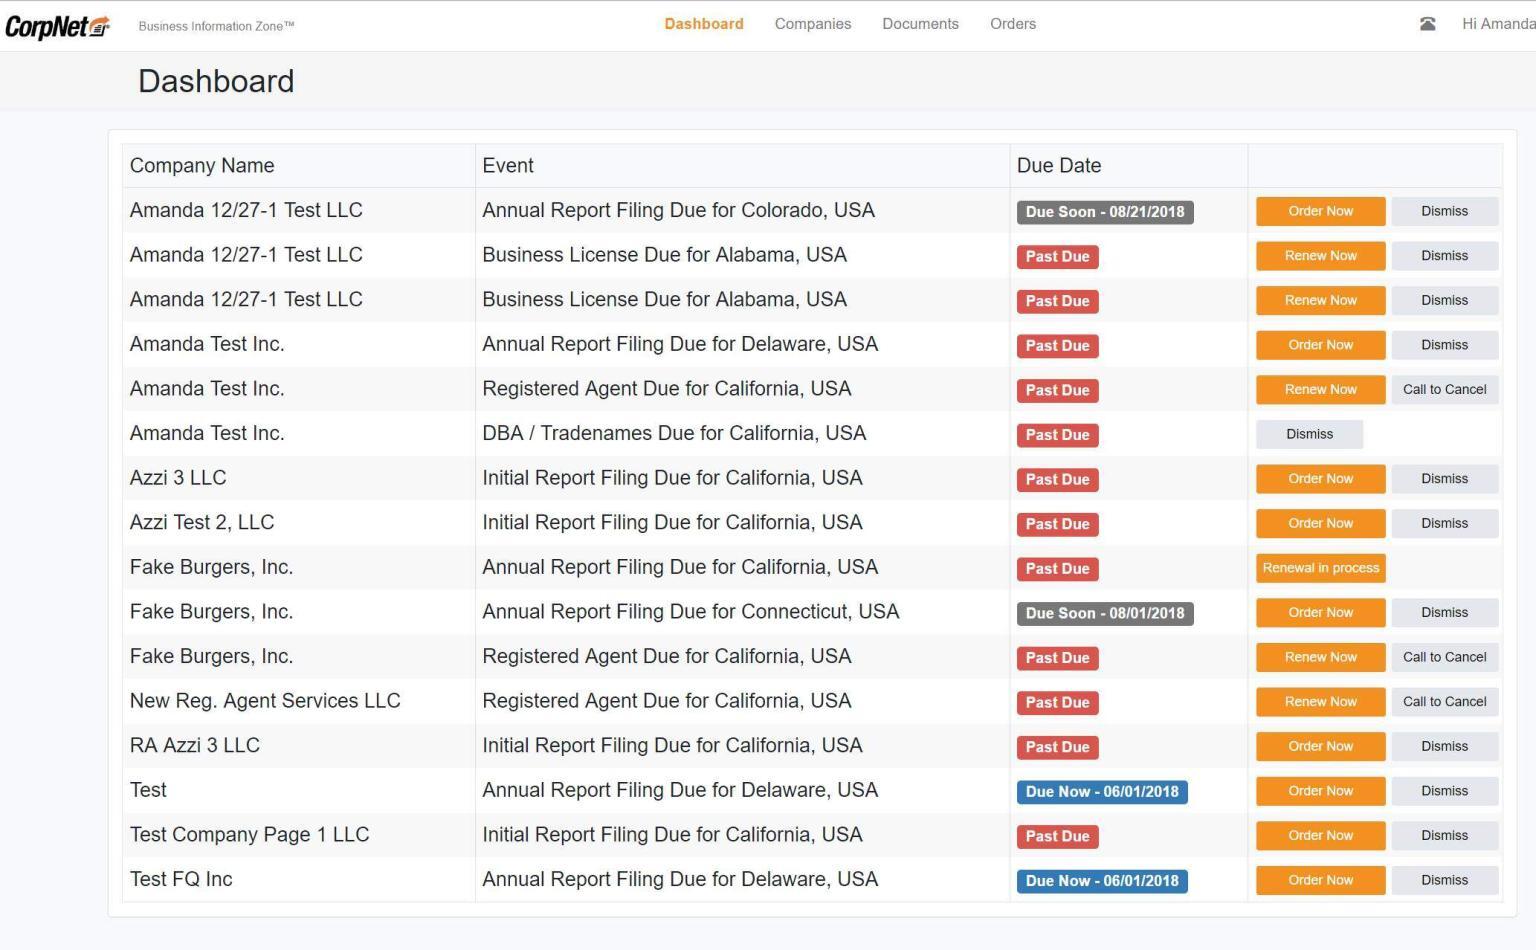The image size is (1536, 950).
Task: Go to the Companies tab
Action: [x=812, y=24]
